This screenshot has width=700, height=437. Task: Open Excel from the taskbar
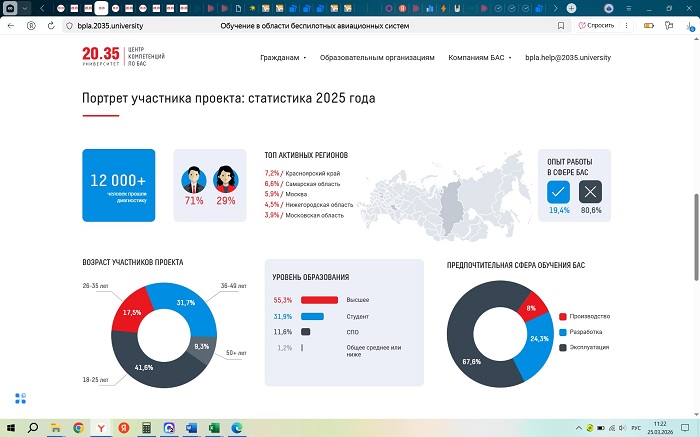click(214, 428)
